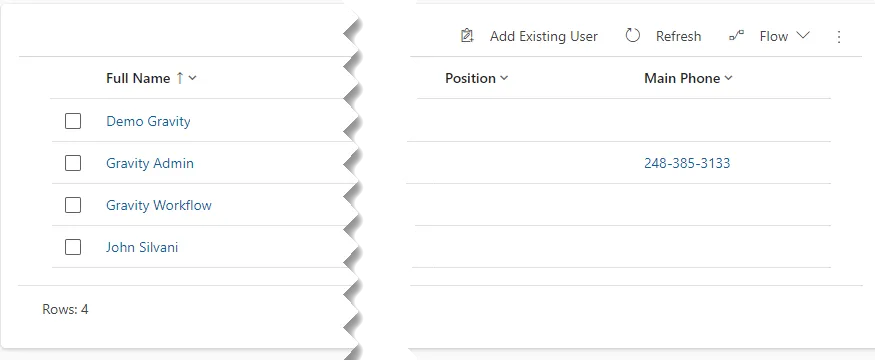Open the Full Name column chevron menu
Screen dimensions: 875x360
(193, 78)
